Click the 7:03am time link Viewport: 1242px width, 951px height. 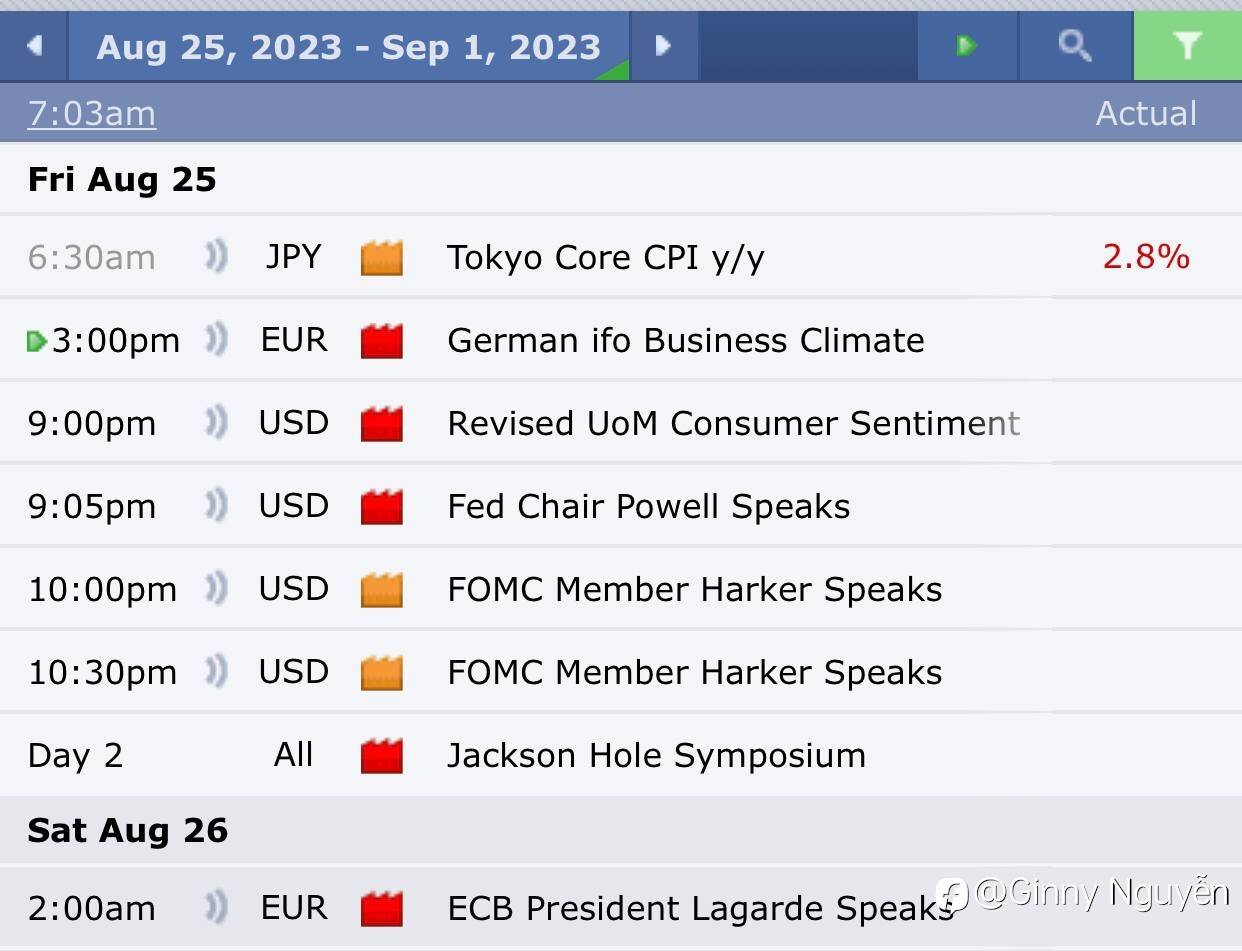point(92,114)
